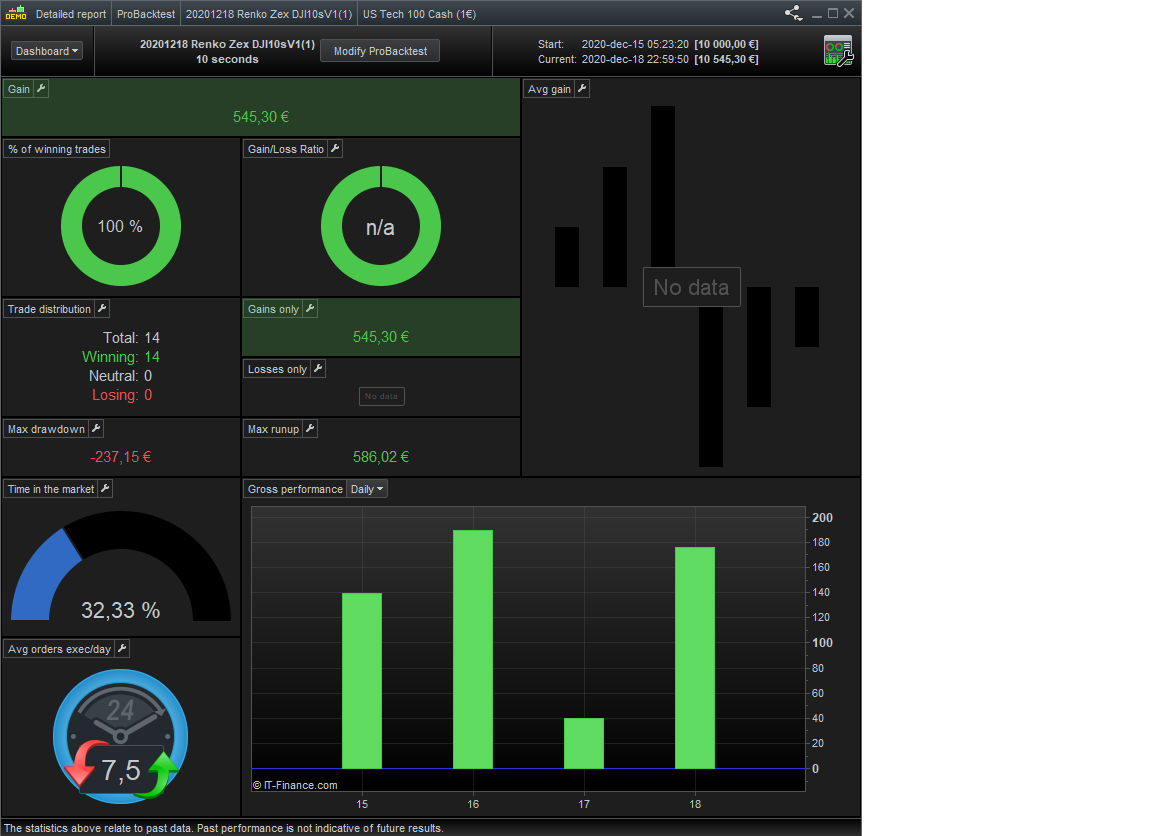The width and height of the screenshot is (1152, 836).
Task: Click the 32,33 % time in market gauge
Action: tap(120, 566)
